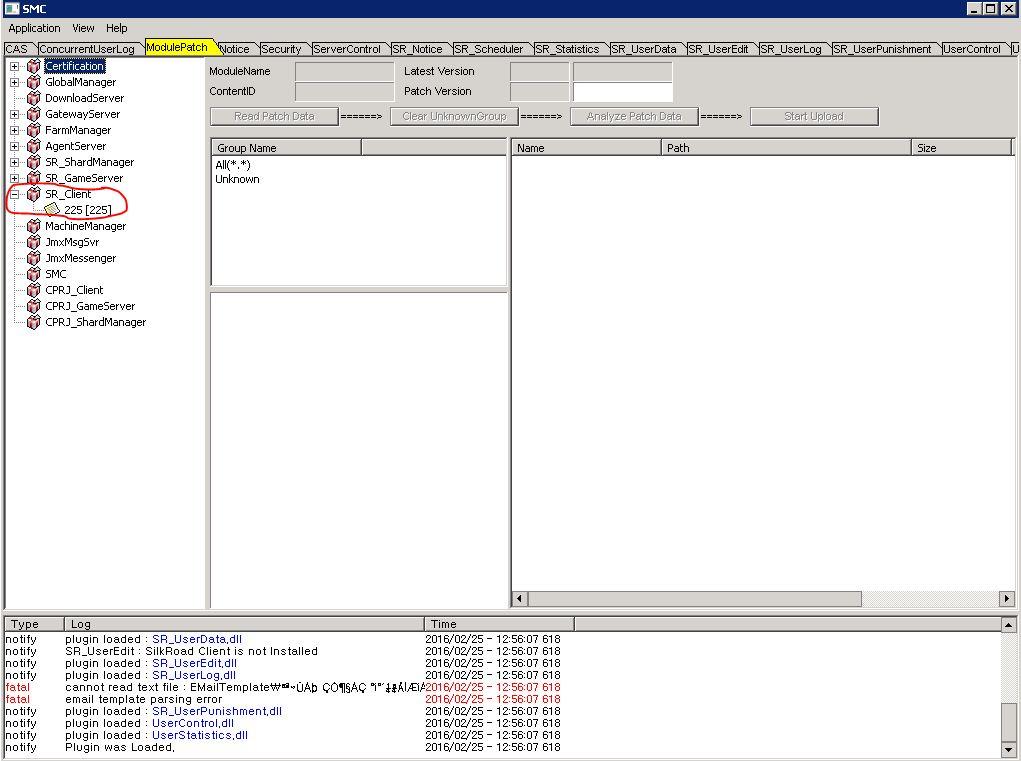1021x761 pixels.
Task: Click the Certification module package icon
Action: pyautogui.click(x=34, y=66)
